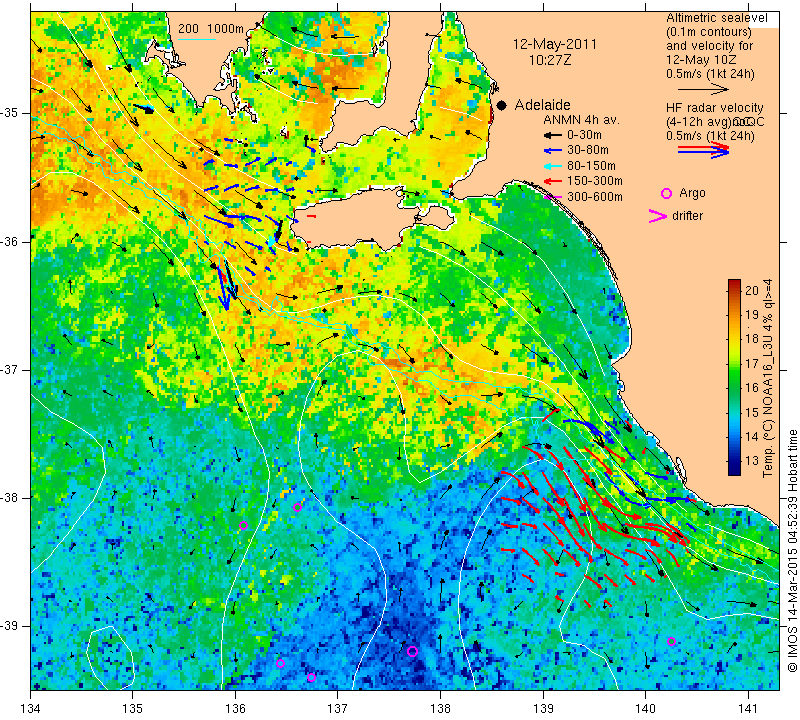Click the red 150-300m legend arrow

click(x=552, y=181)
